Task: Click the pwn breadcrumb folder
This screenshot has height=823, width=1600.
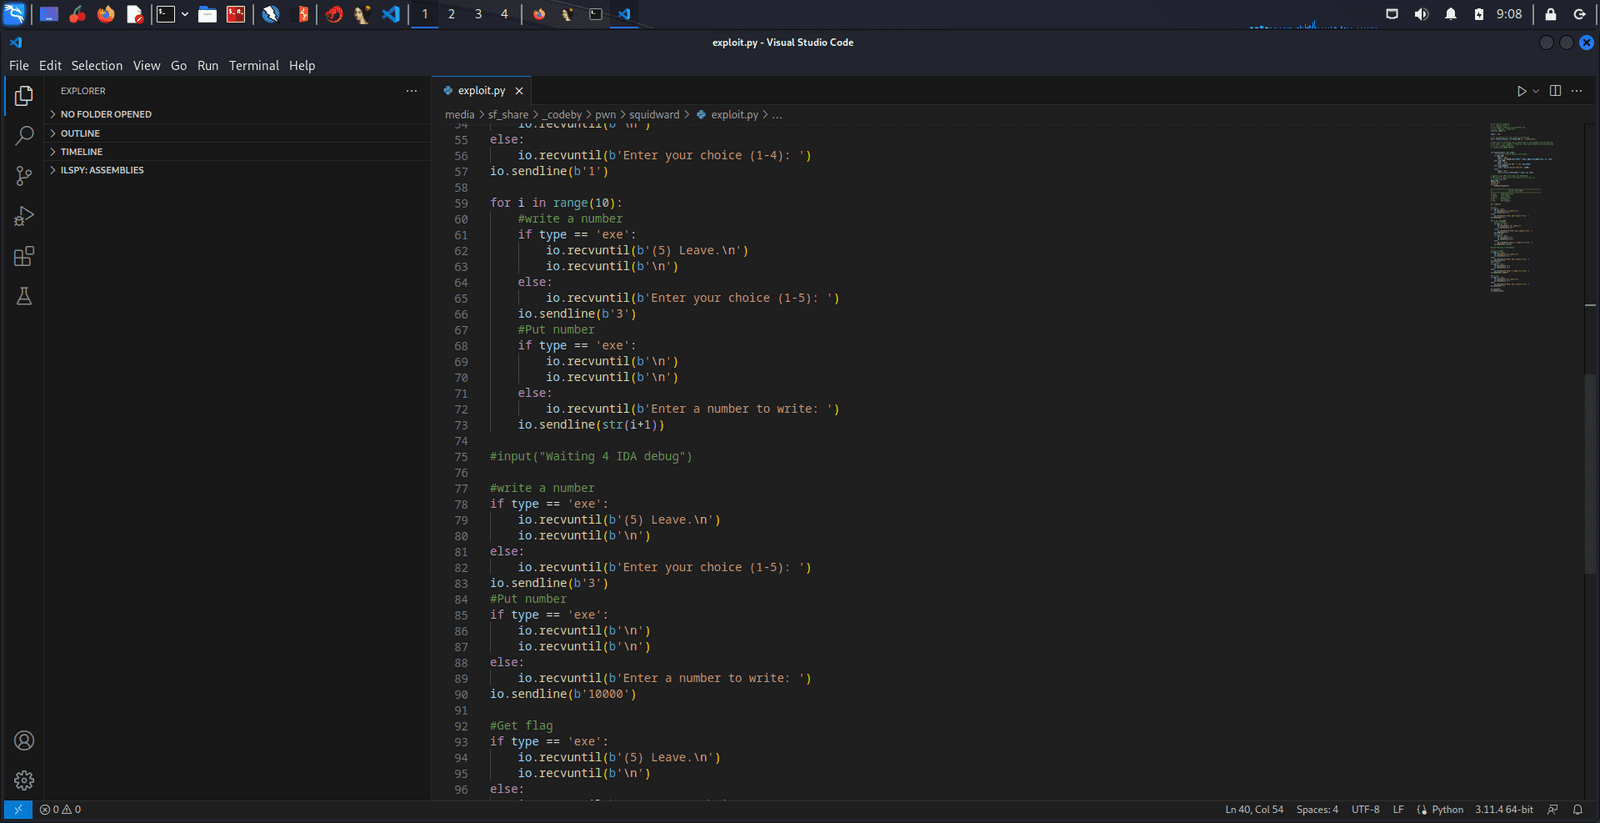Action: click(606, 114)
